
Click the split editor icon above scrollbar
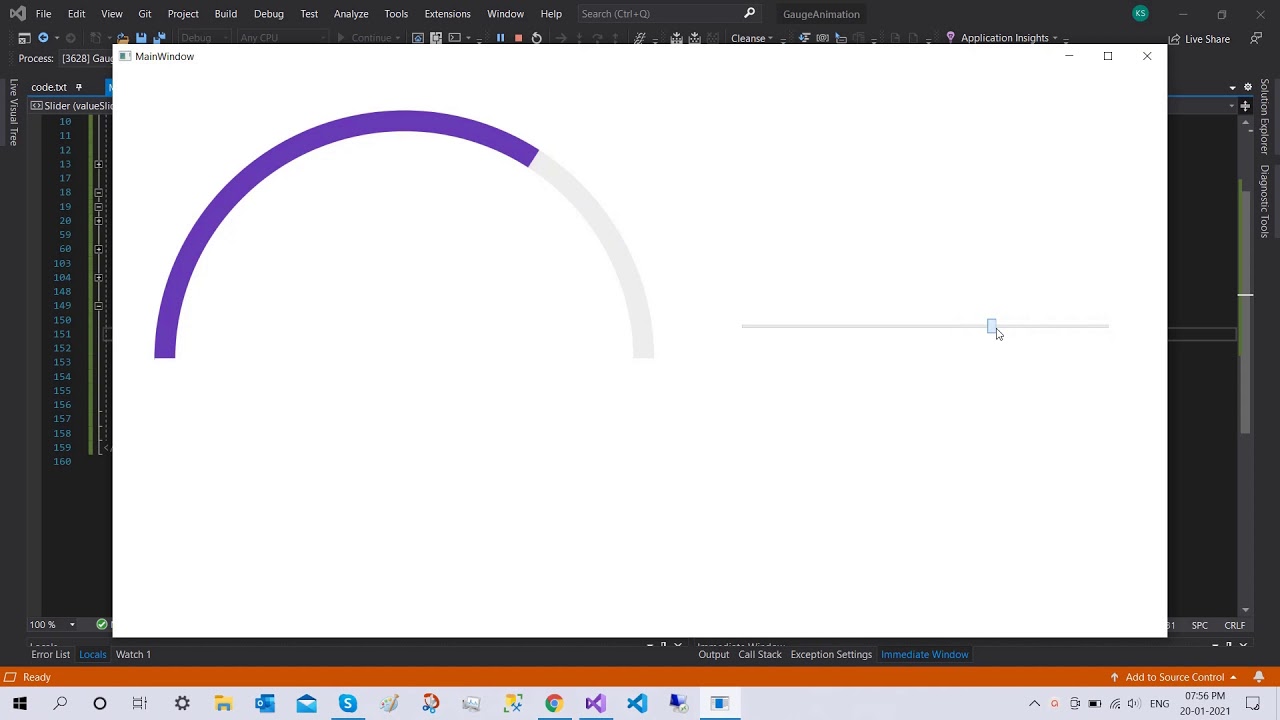coord(1245,106)
